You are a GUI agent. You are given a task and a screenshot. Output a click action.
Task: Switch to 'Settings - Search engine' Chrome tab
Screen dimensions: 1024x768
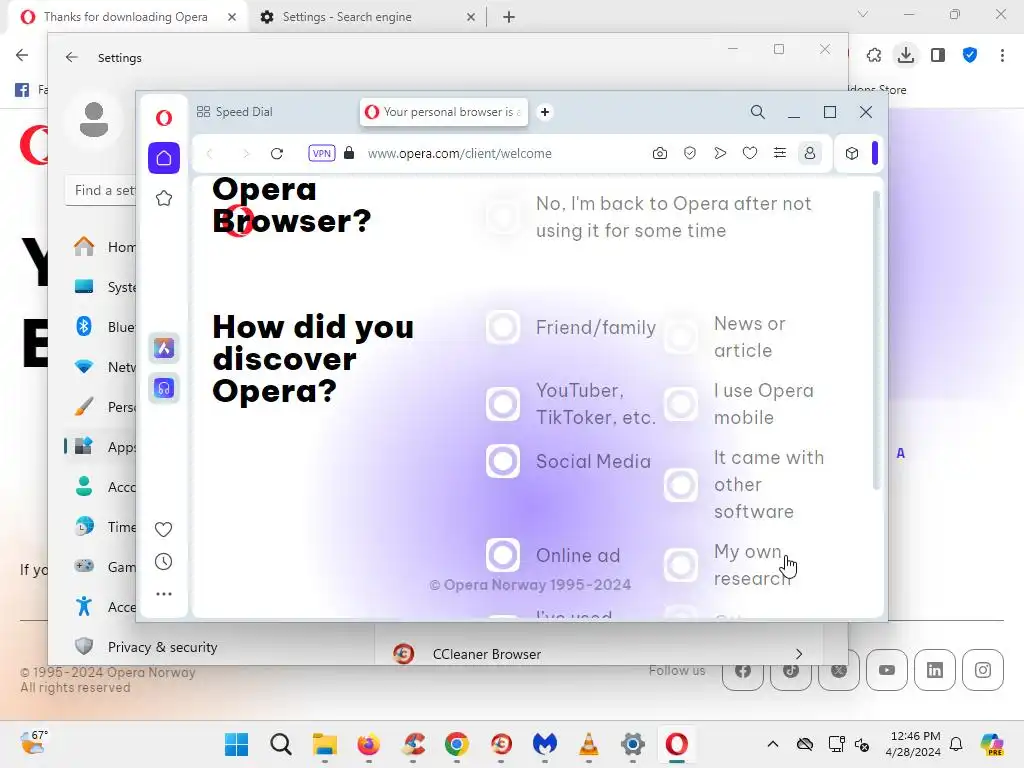click(346, 17)
